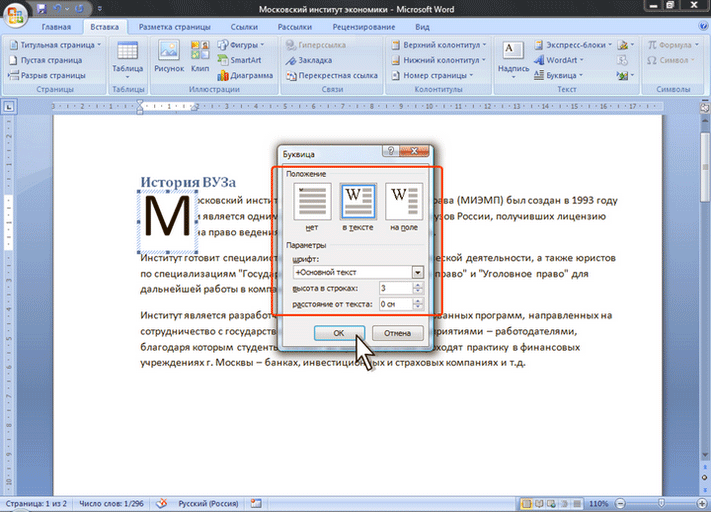This screenshot has width=711, height=512.
Task: Click the insert object icon in the Текст group
Action: pyautogui.click(x=625, y=75)
